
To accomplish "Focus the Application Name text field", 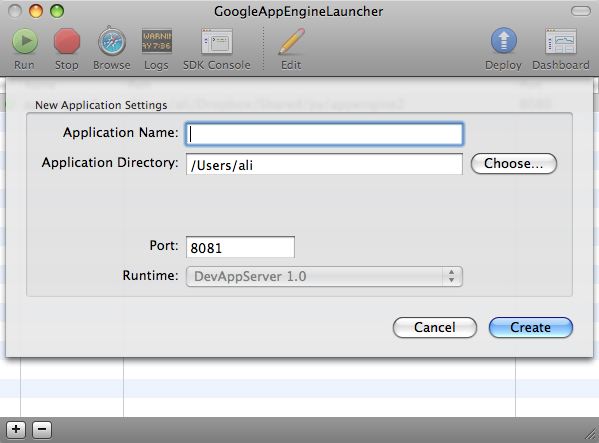I will coord(324,134).
